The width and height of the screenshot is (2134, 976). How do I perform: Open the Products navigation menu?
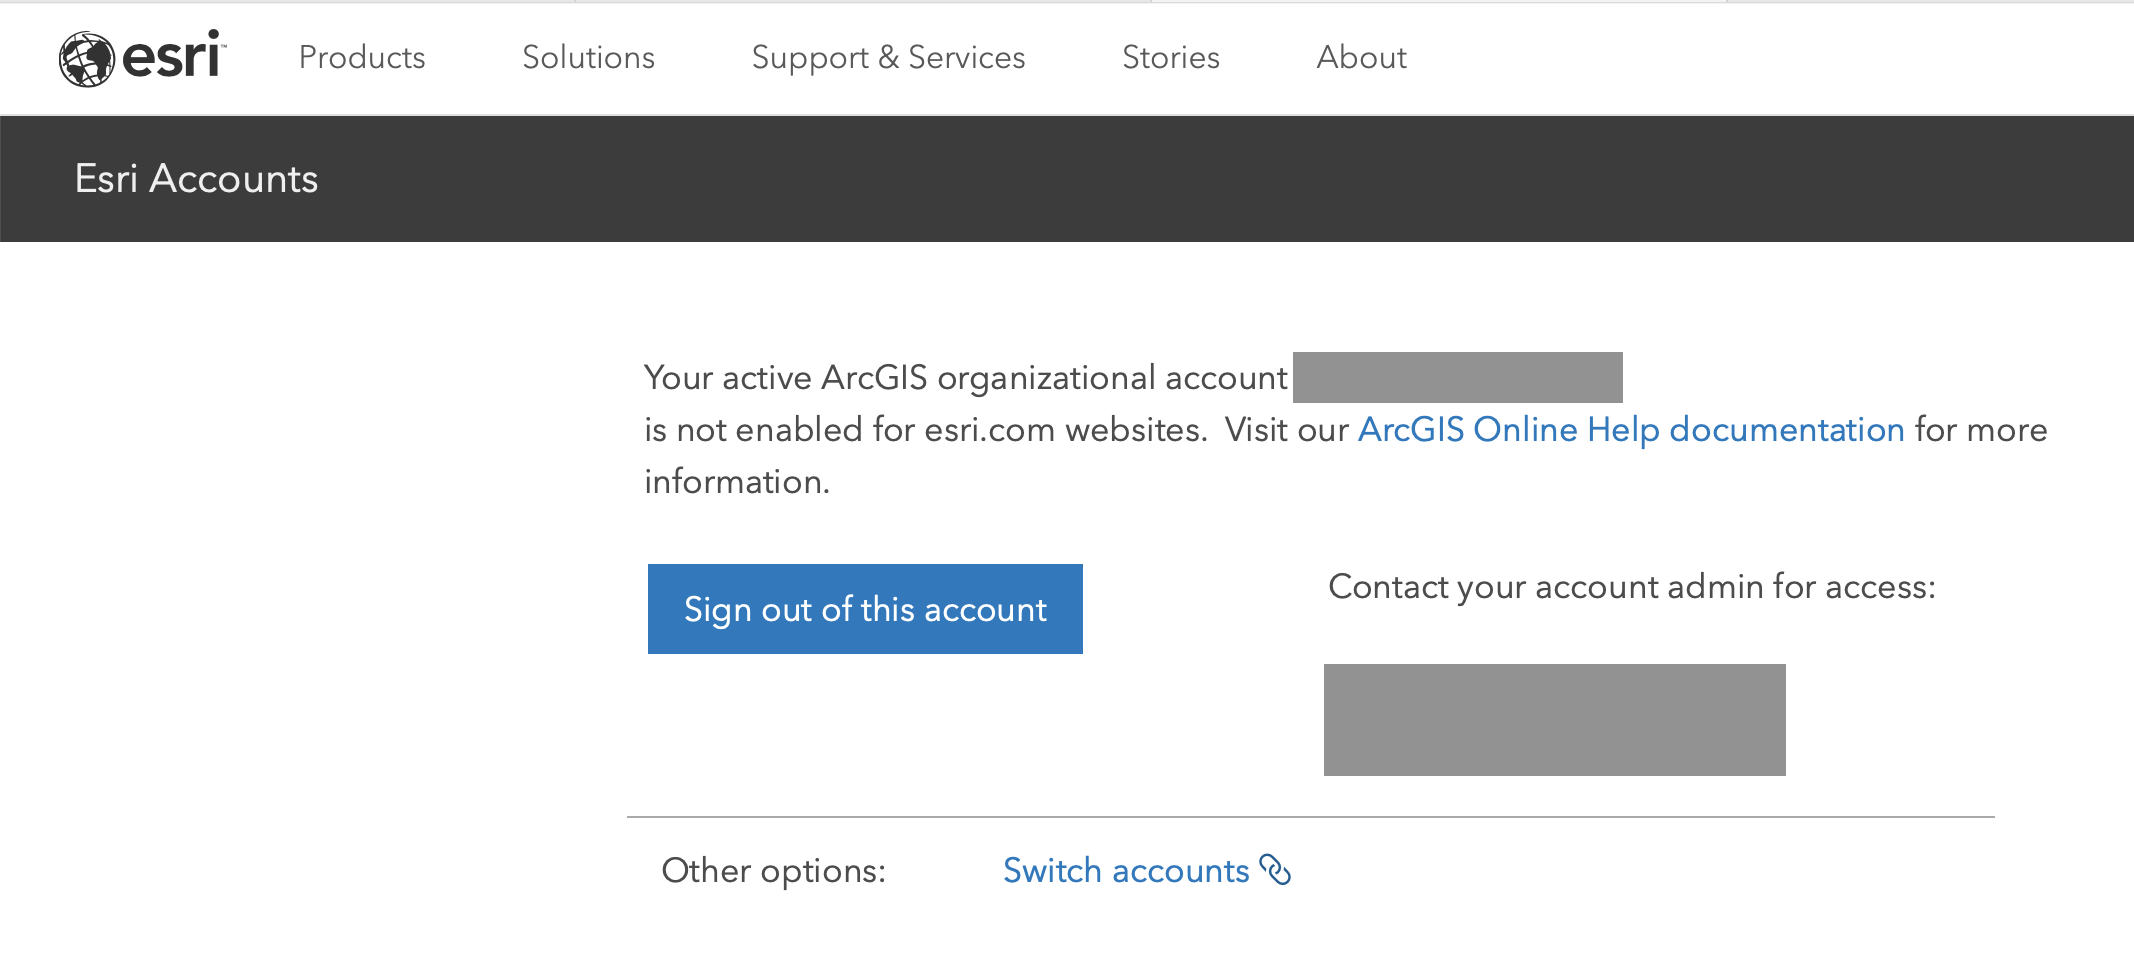pos(362,58)
